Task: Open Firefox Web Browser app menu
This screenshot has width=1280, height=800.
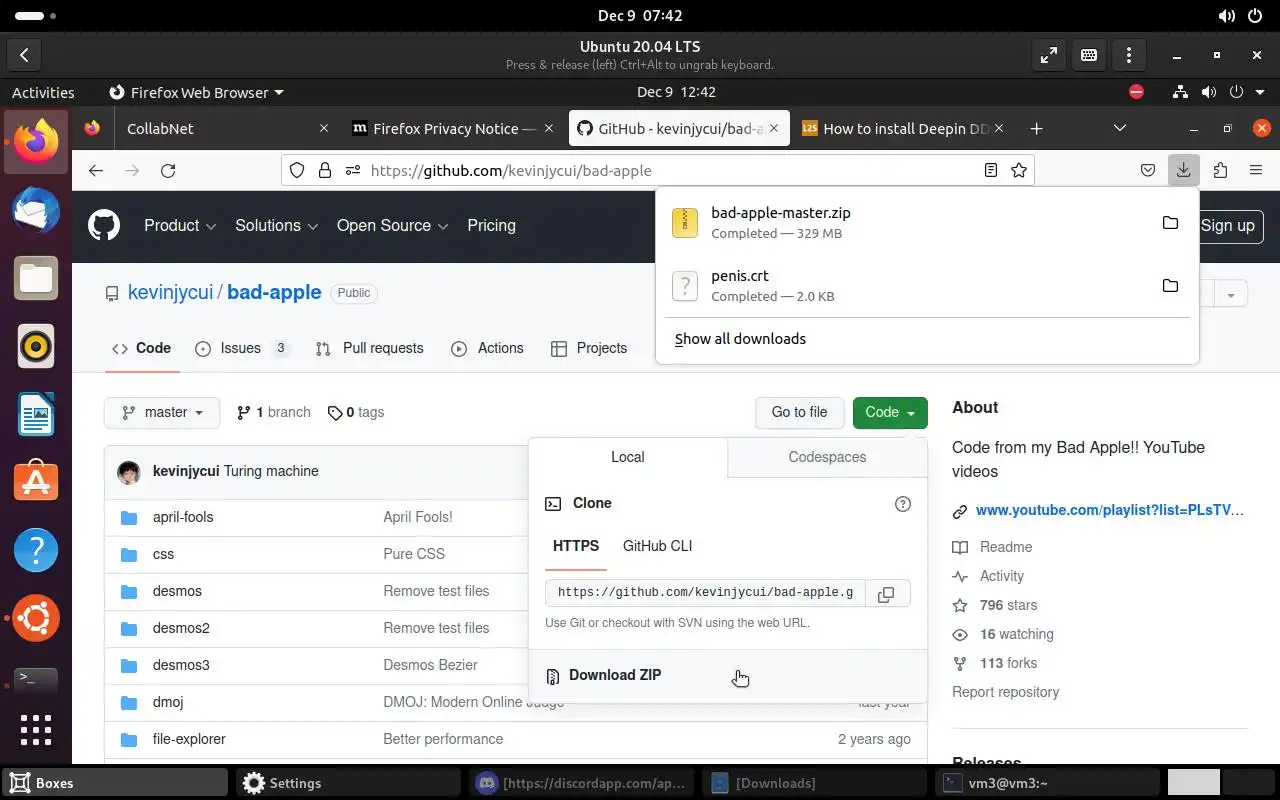Action: [195, 92]
